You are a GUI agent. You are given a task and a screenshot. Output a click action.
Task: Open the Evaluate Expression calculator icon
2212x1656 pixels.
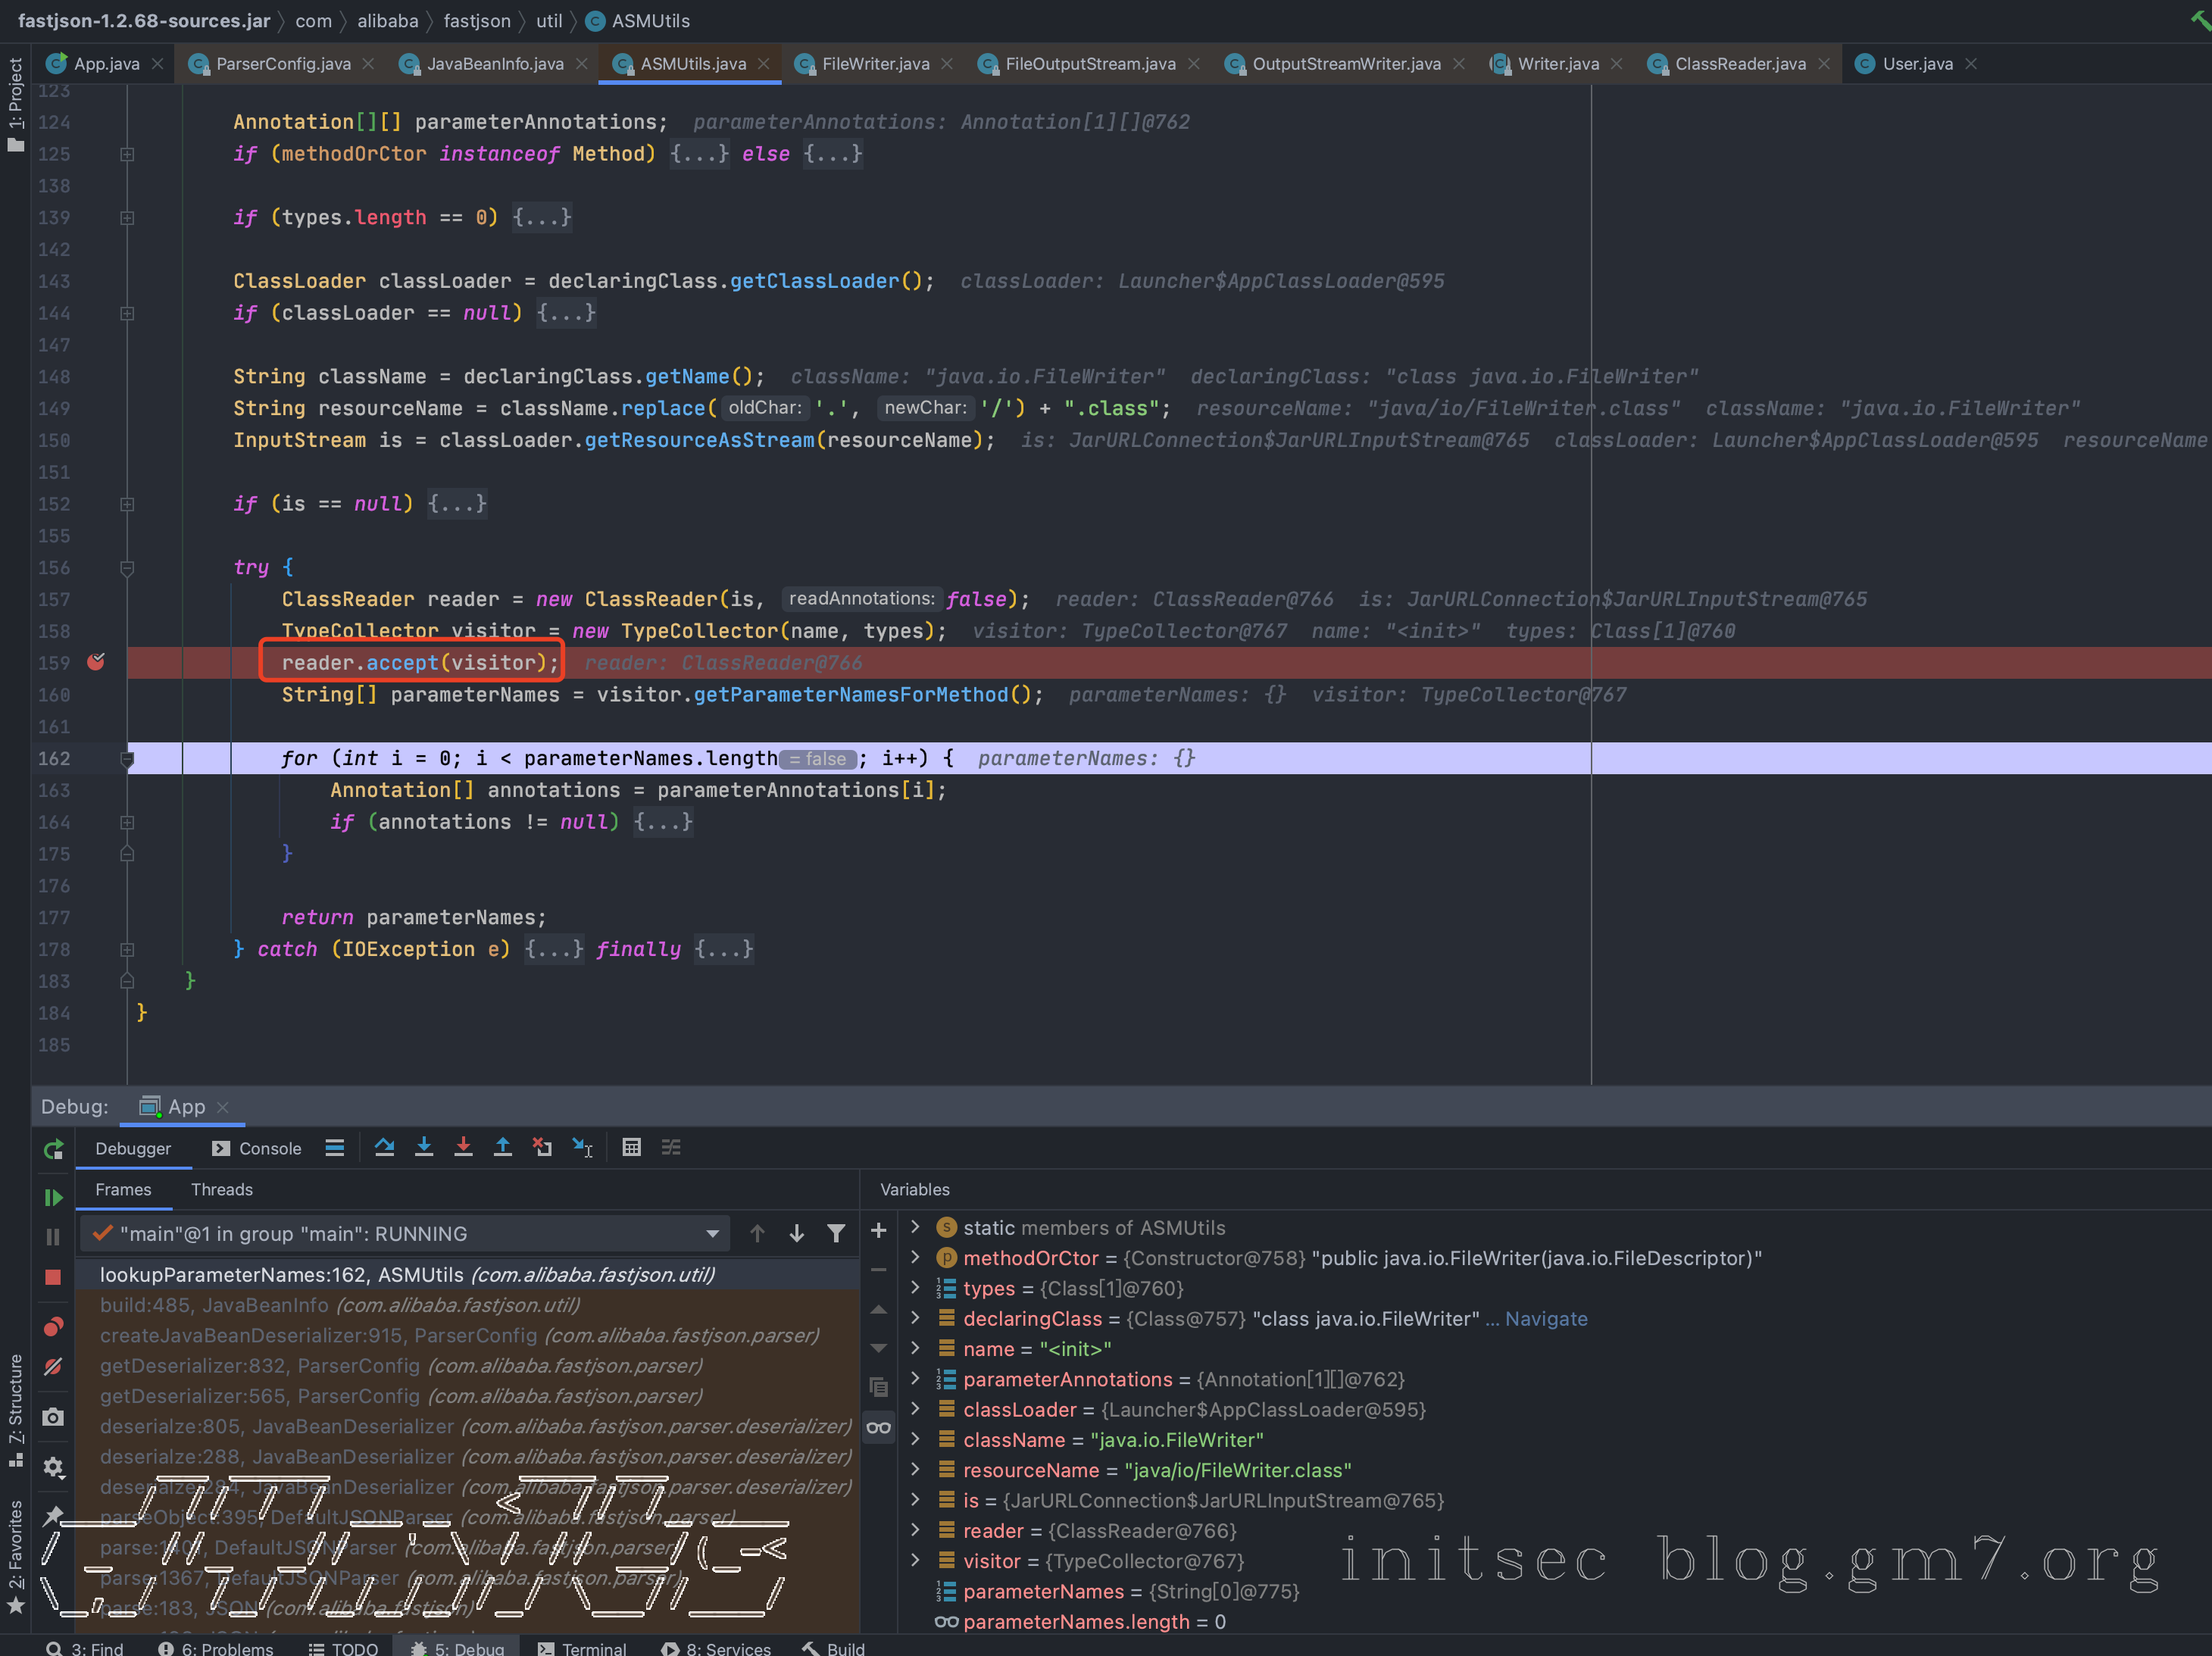[631, 1147]
